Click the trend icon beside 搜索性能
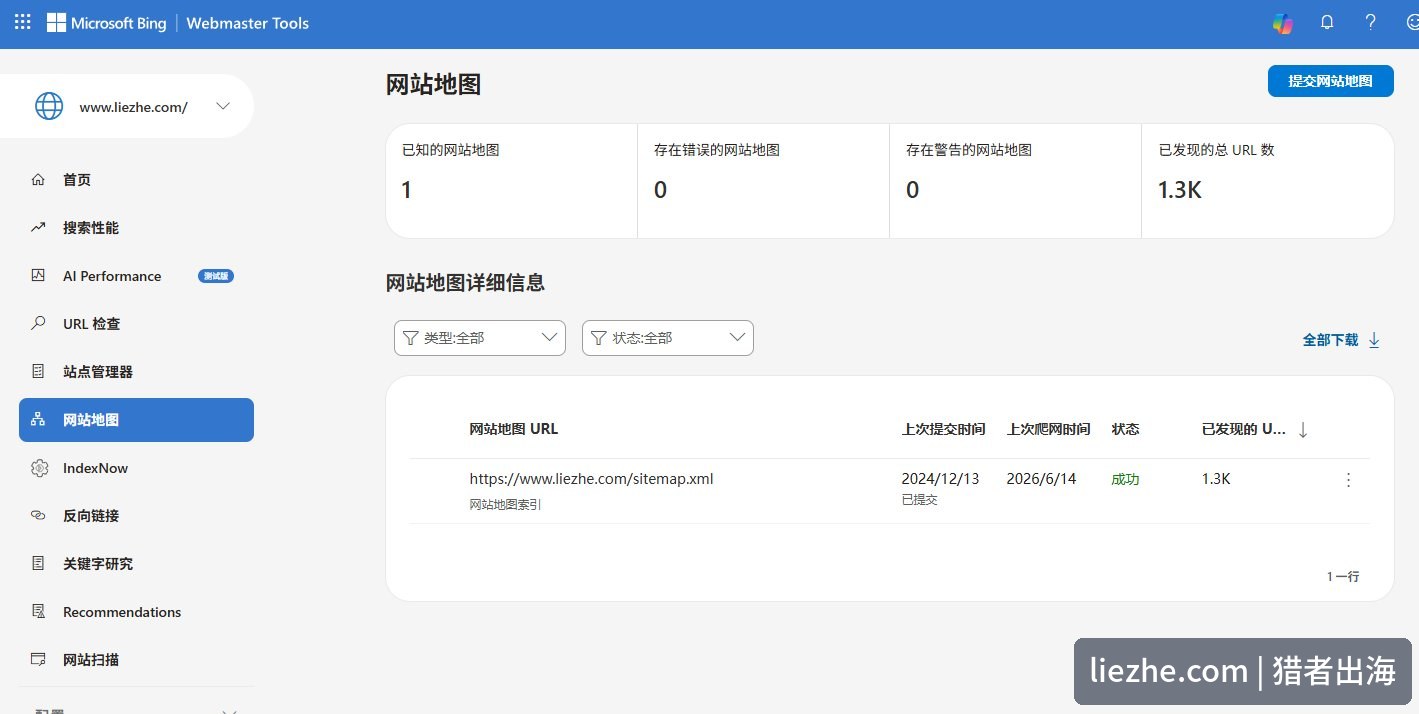The width and height of the screenshot is (1419, 714). (x=38, y=228)
